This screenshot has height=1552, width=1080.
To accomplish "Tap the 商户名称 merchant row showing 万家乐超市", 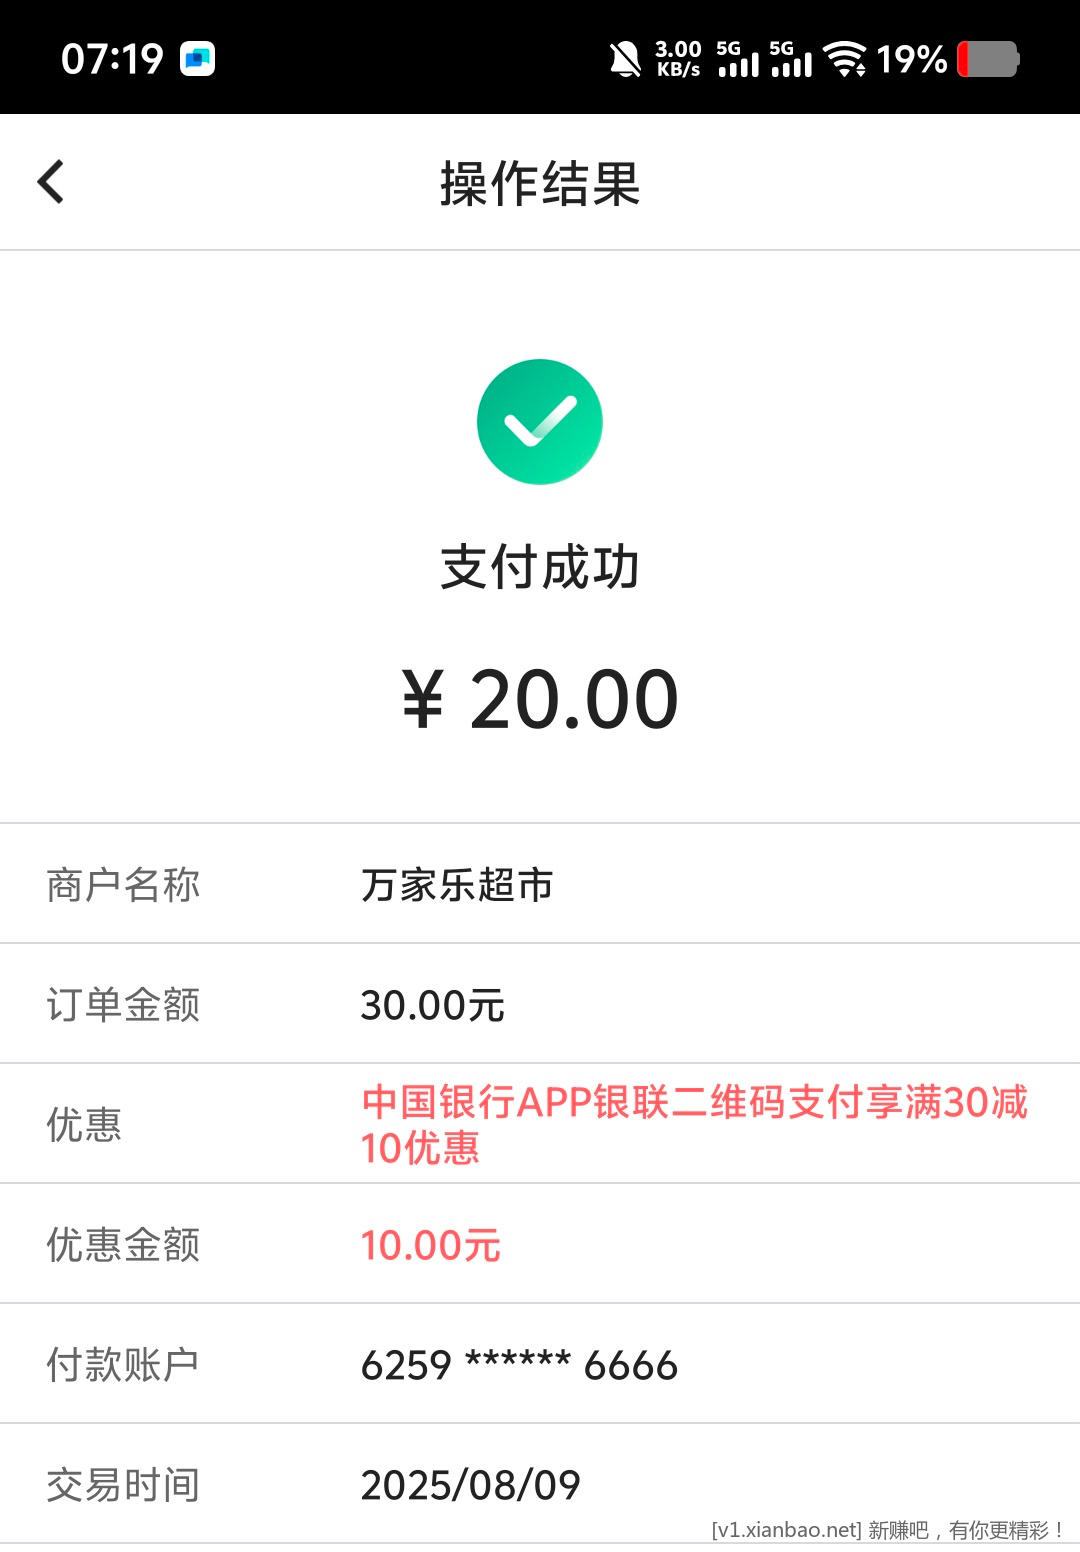I will [x=540, y=883].
